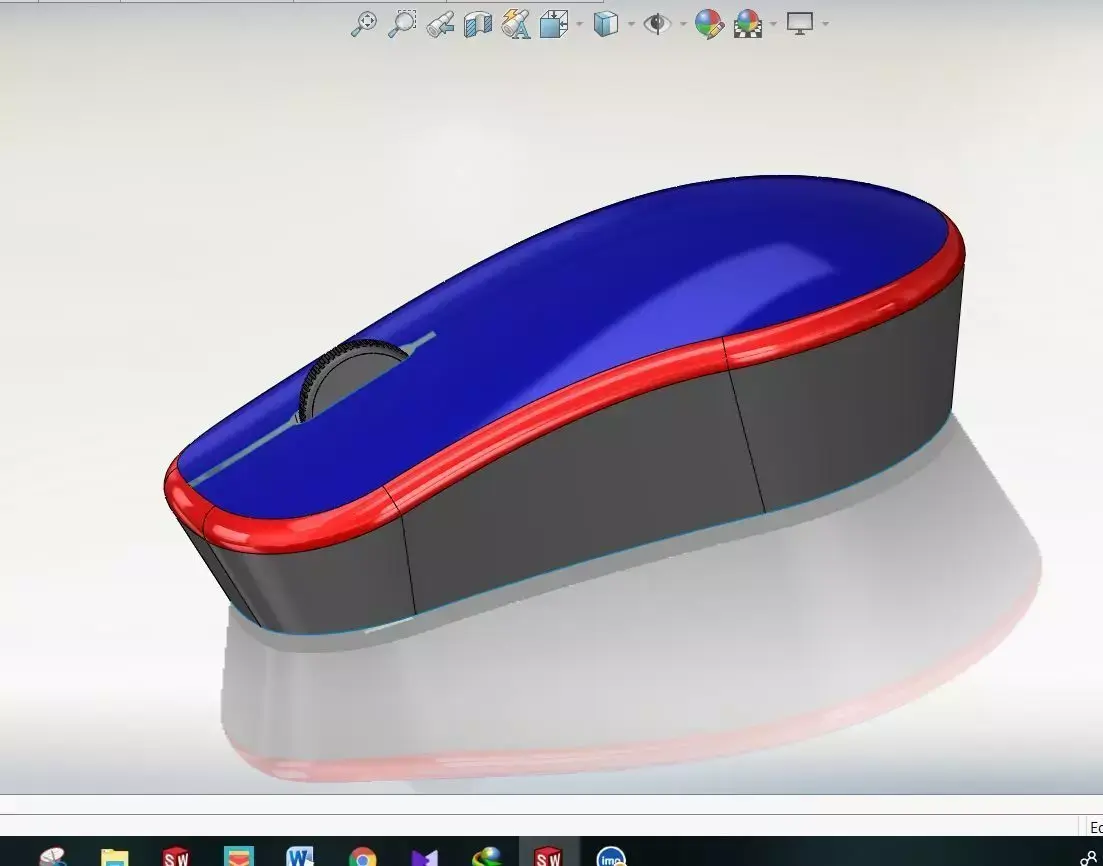
Task: Click the Display Style cube icon
Action: click(x=606, y=24)
